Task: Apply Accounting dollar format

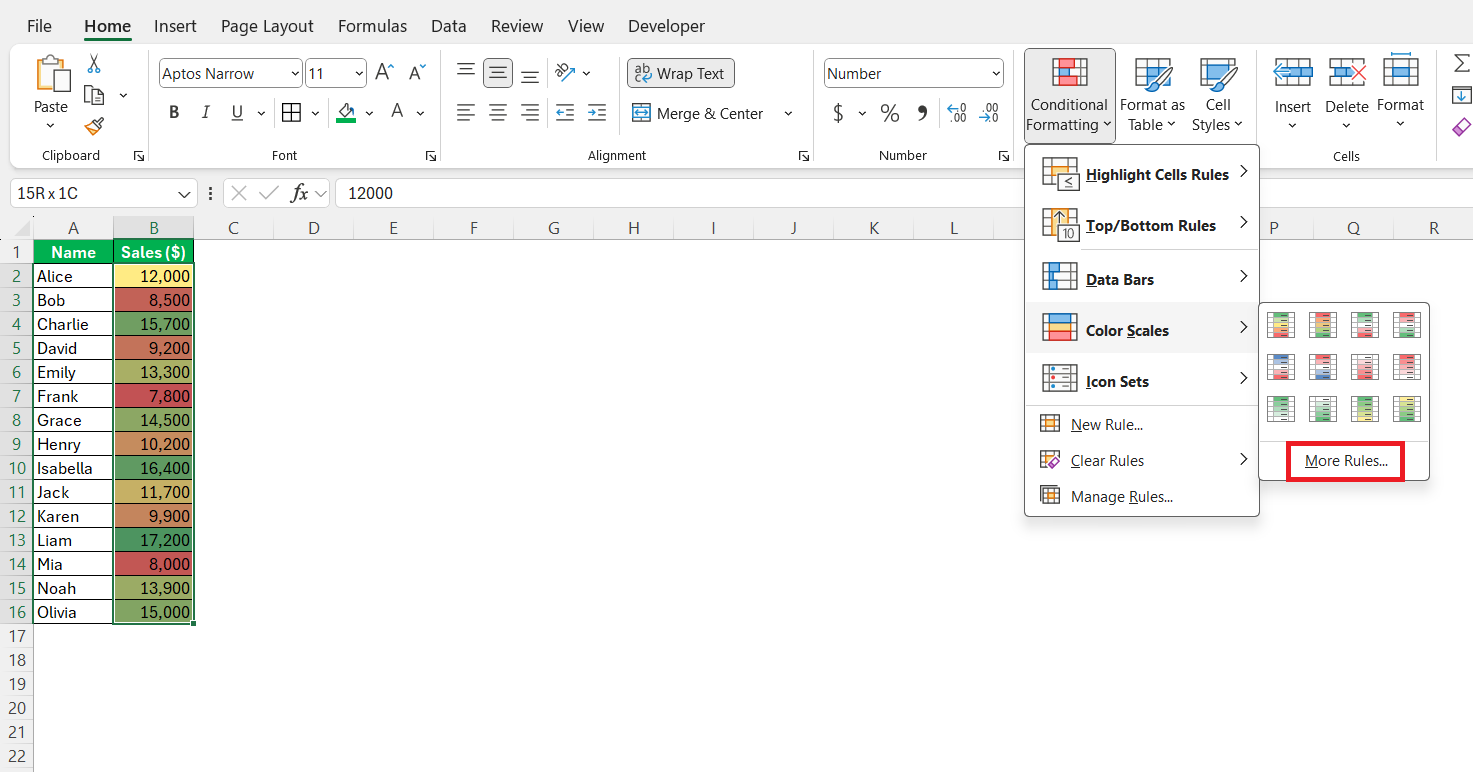Action: point(838,113)
